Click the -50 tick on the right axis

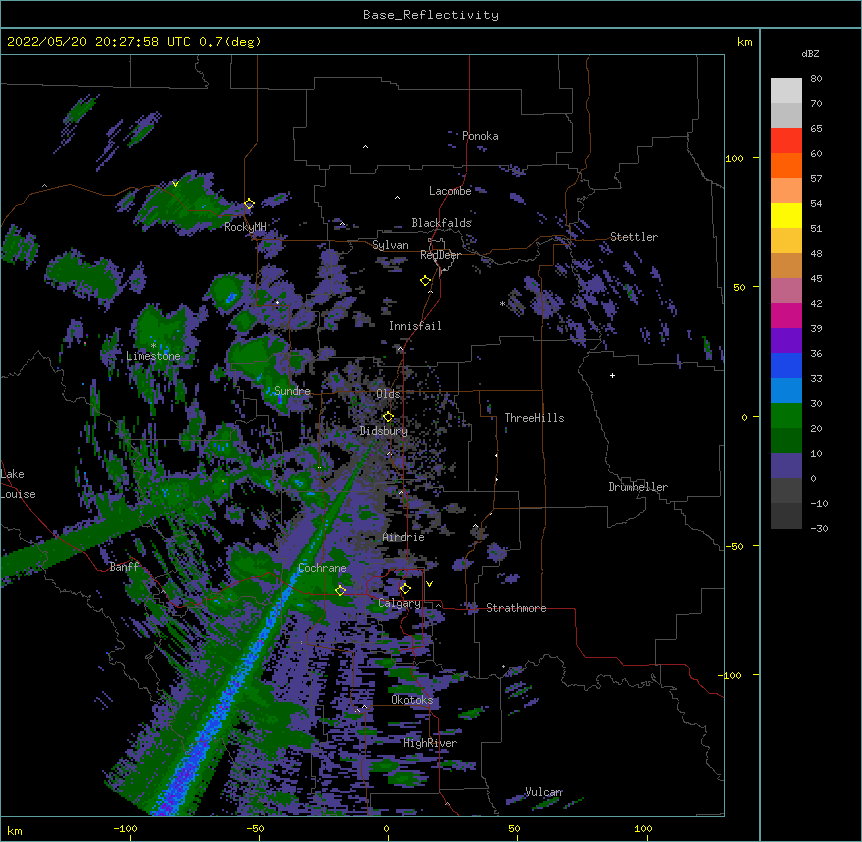[734, 546]
